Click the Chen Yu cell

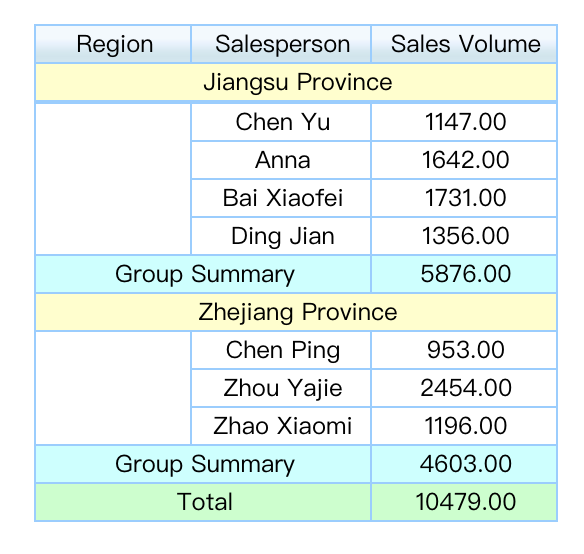click(281, 122)
